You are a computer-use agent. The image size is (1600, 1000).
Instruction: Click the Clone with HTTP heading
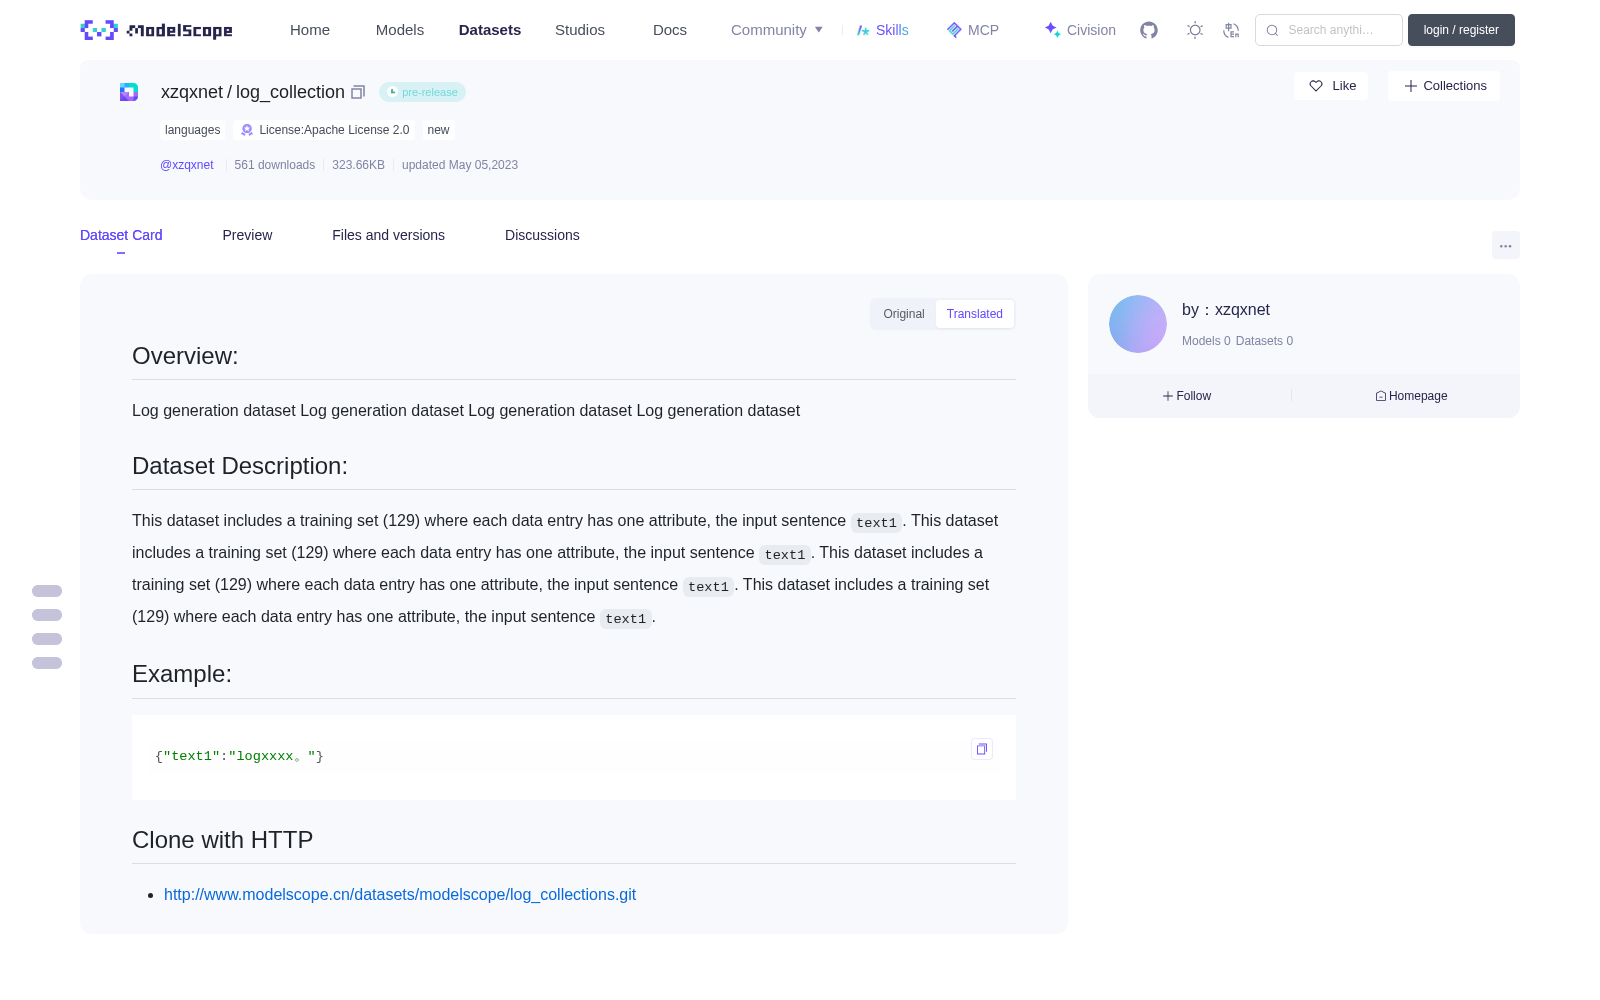(x=223, y=840)
